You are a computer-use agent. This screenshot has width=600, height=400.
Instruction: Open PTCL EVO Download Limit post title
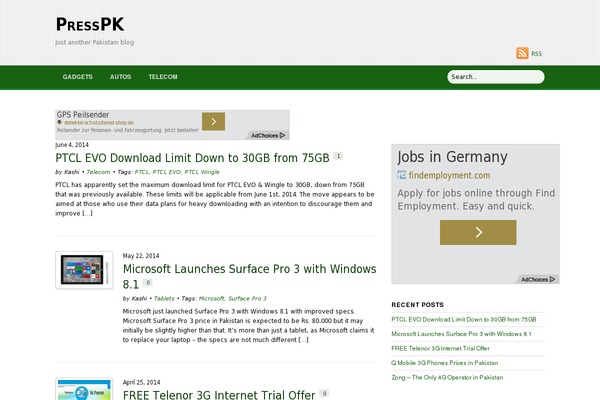pos(192,158)
